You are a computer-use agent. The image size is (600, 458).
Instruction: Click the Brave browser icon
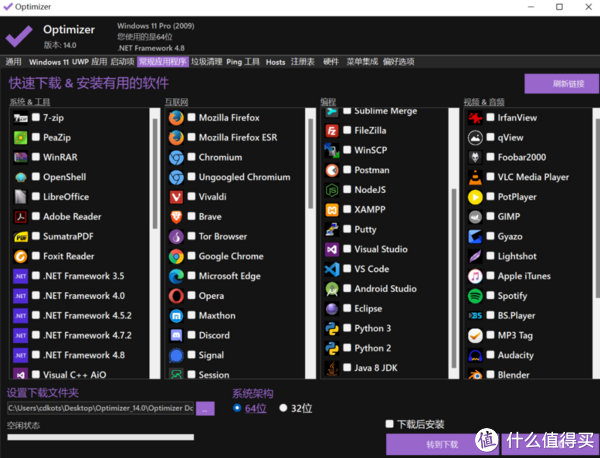(x=176, y=217)
